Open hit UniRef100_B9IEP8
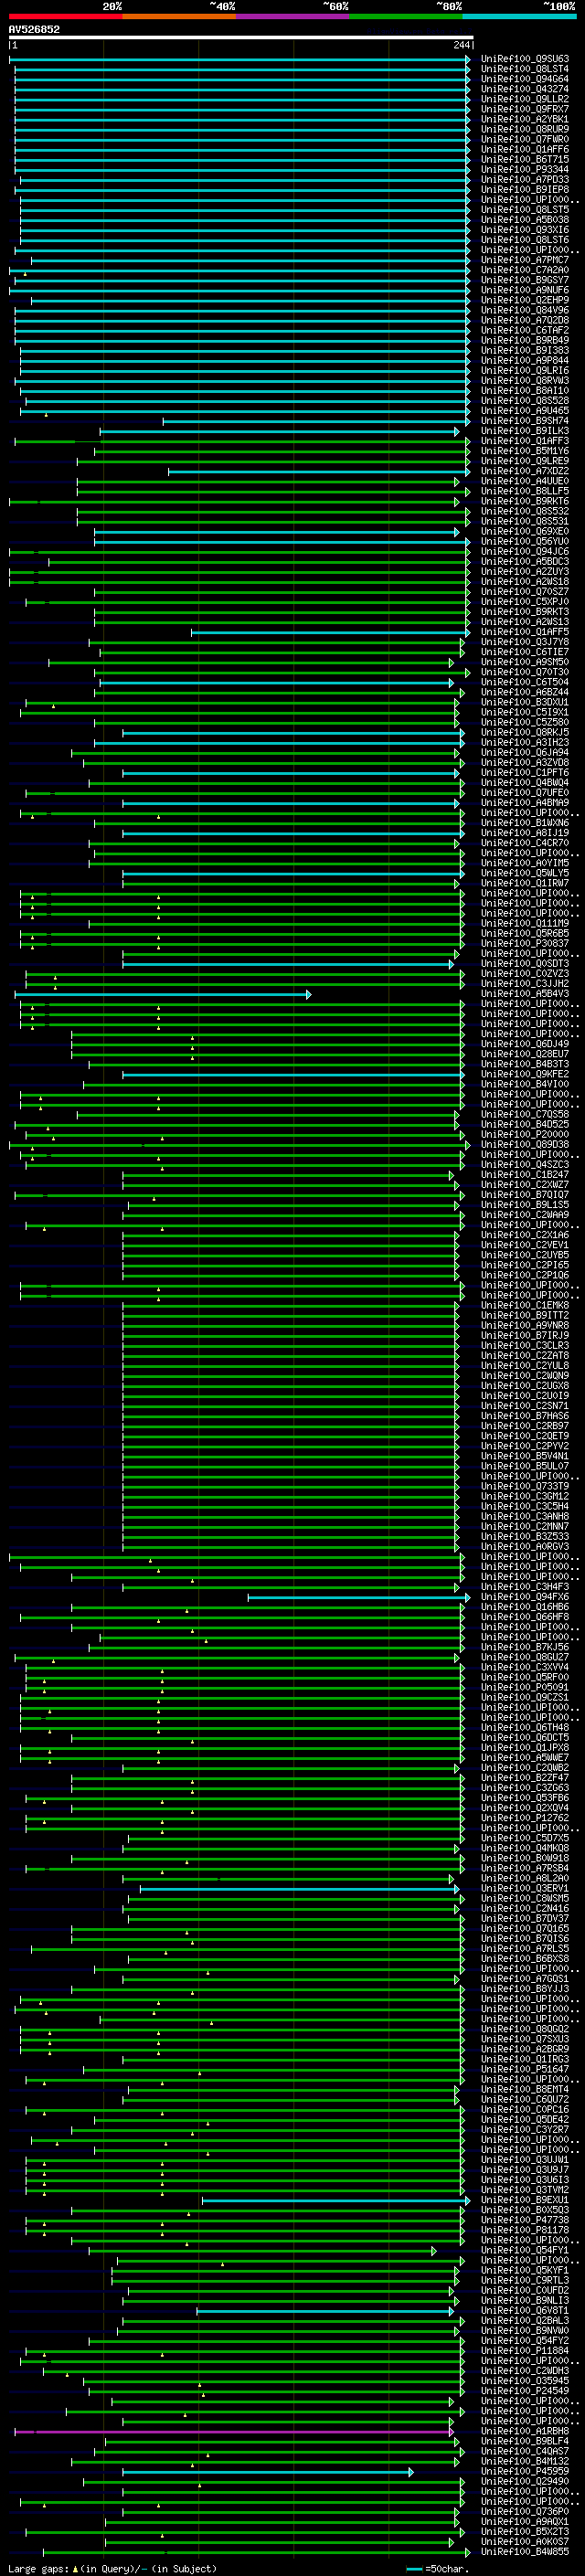 pyautogui.click(x=524, y=190)
